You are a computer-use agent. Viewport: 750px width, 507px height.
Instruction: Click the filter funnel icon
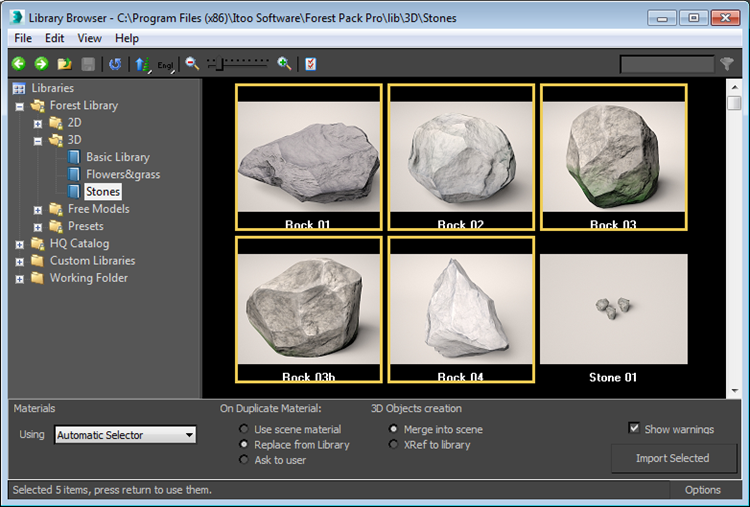727,64
